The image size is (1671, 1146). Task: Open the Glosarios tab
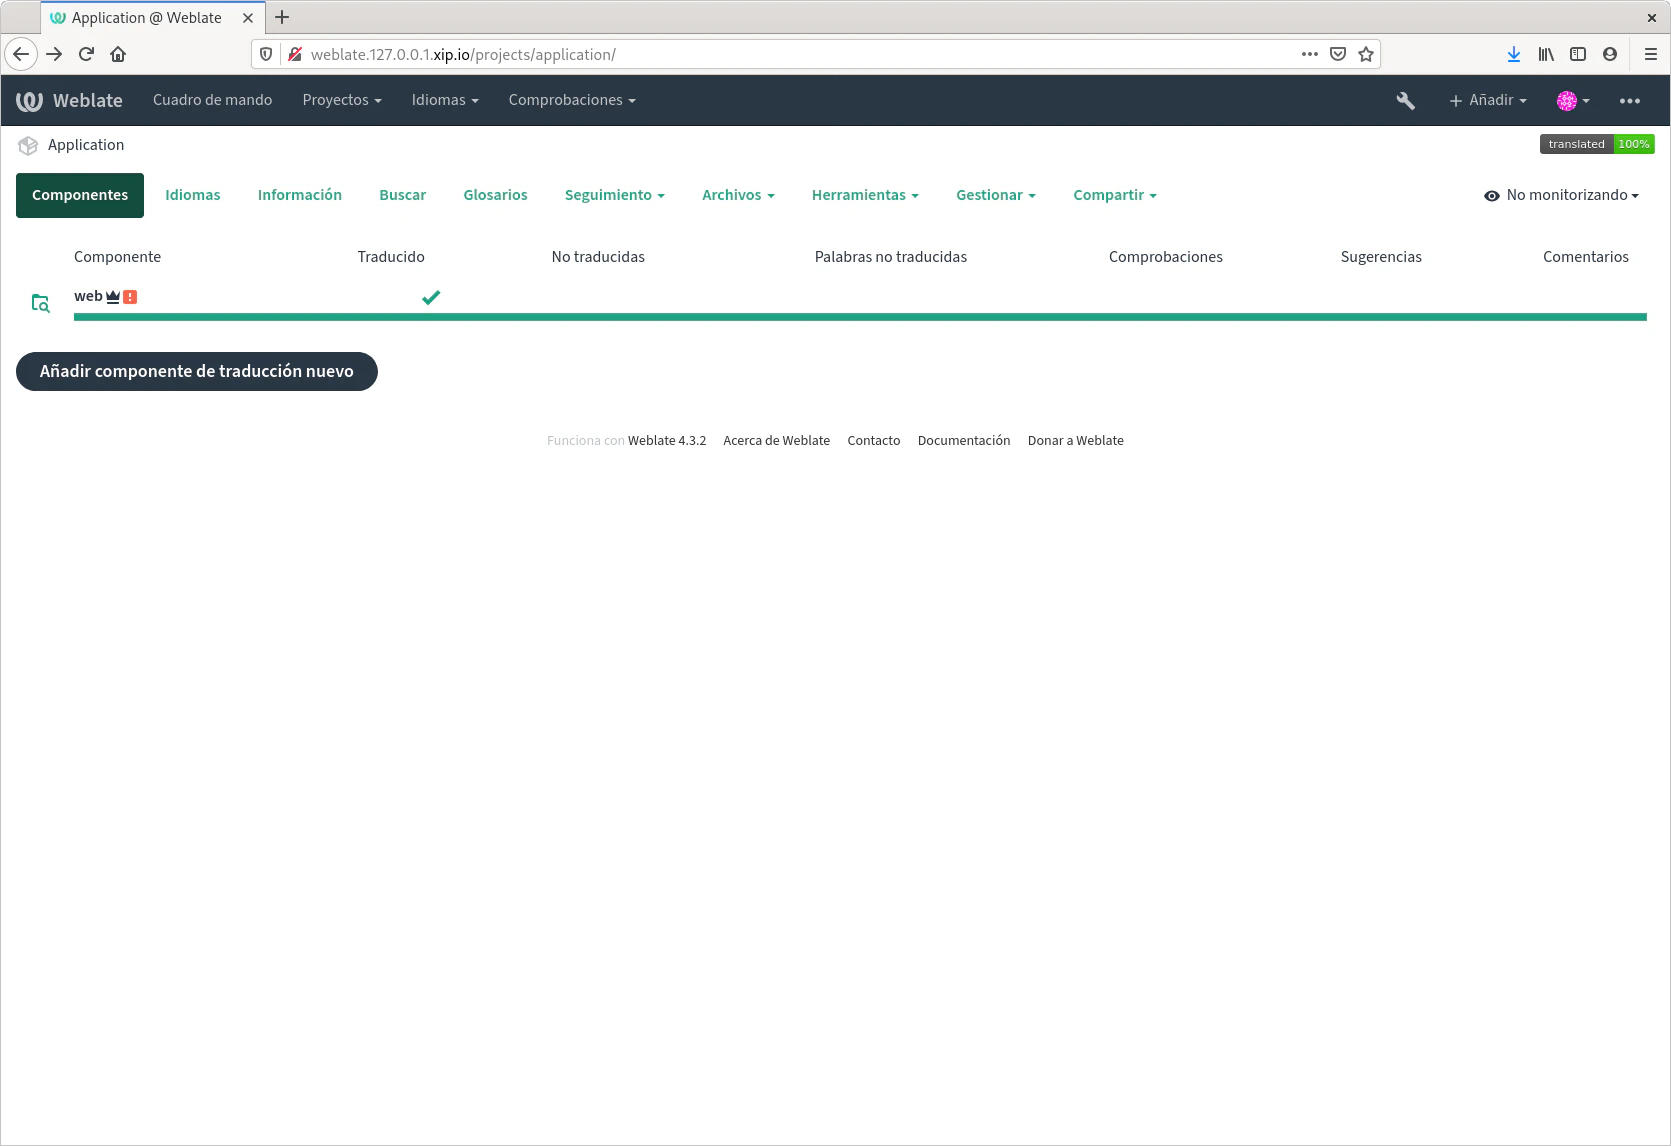(x=495, y=196)
